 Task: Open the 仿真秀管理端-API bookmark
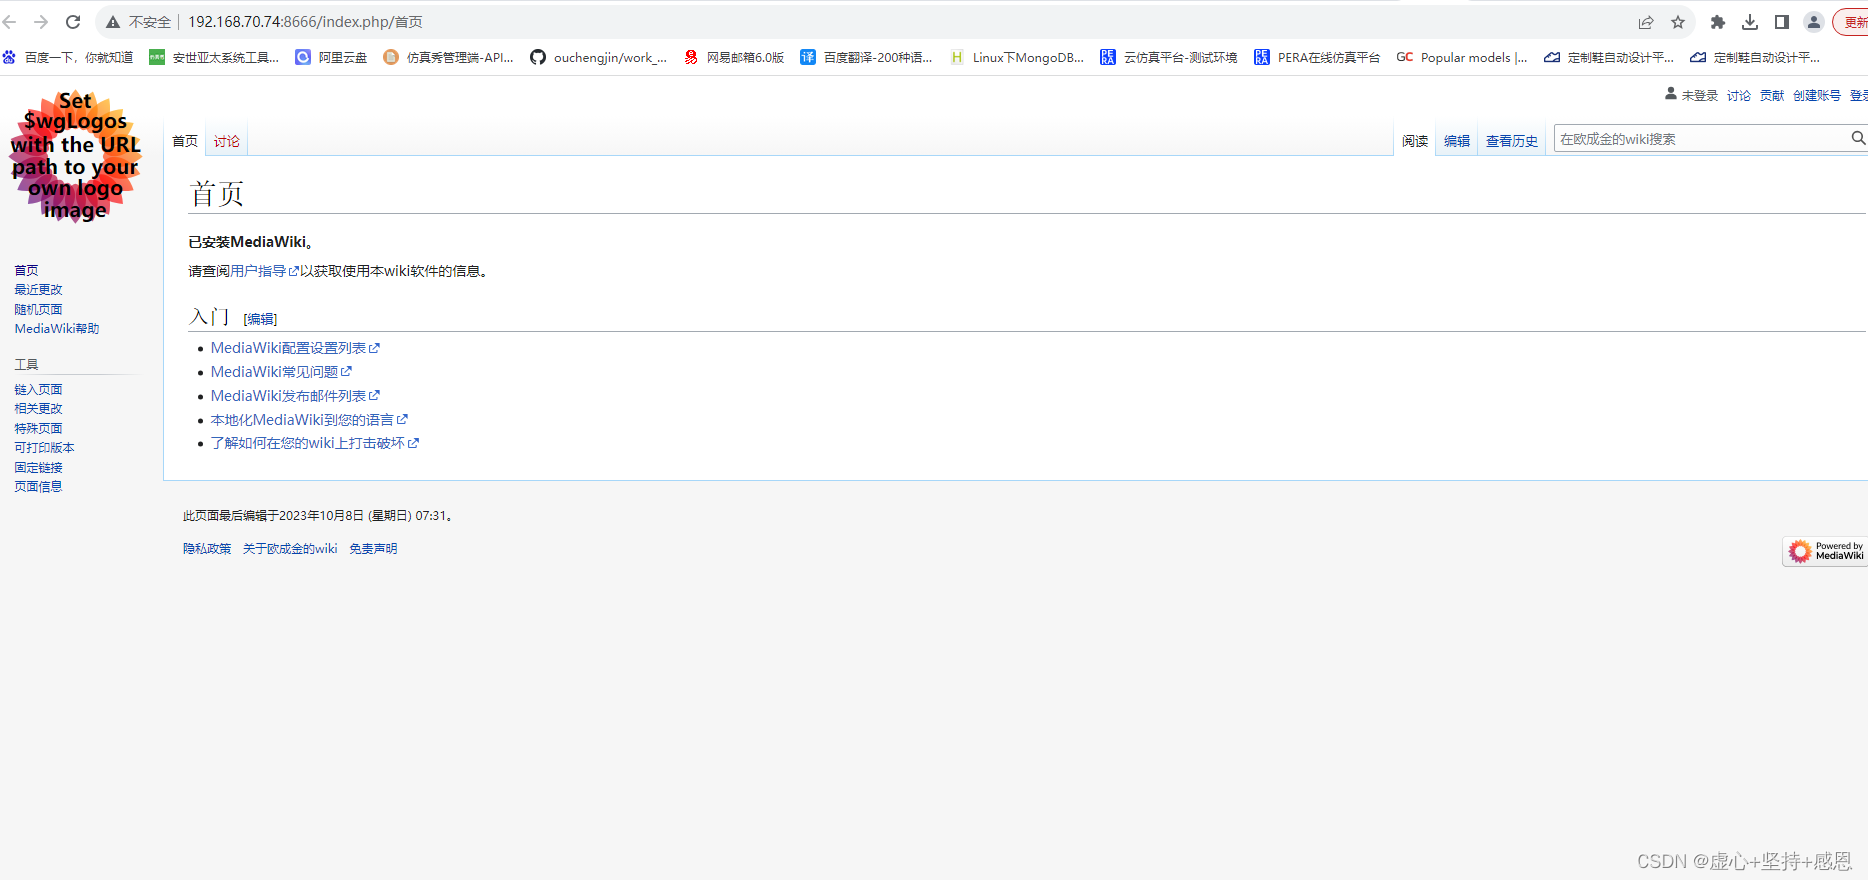pos(449,57)
